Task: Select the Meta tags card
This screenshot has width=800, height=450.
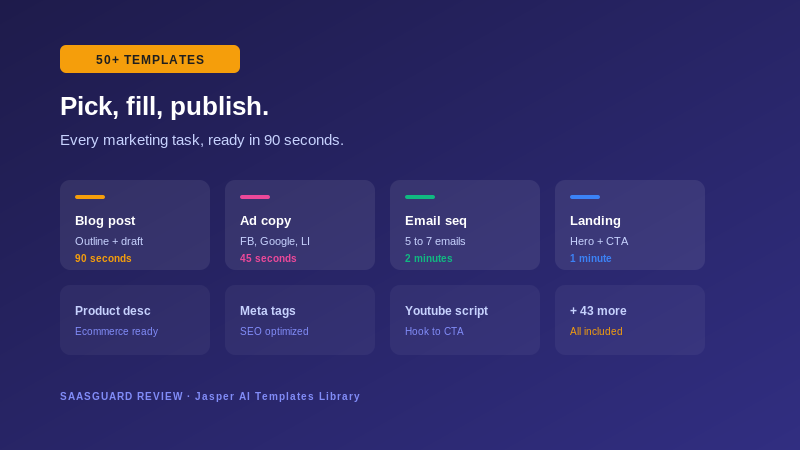Action: pos(300,320)
